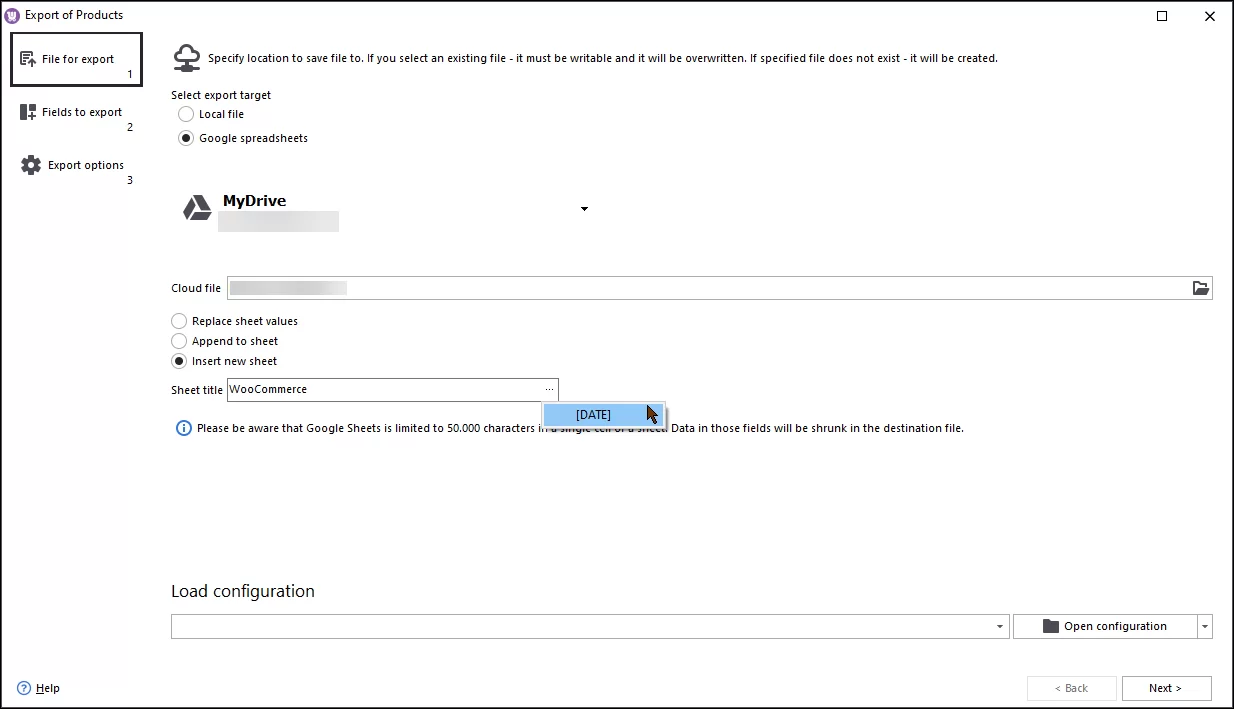Click the cloud upload icon above the instructions
The height and width of the screenshot is (709, 1234).
[x=187, y=58]
